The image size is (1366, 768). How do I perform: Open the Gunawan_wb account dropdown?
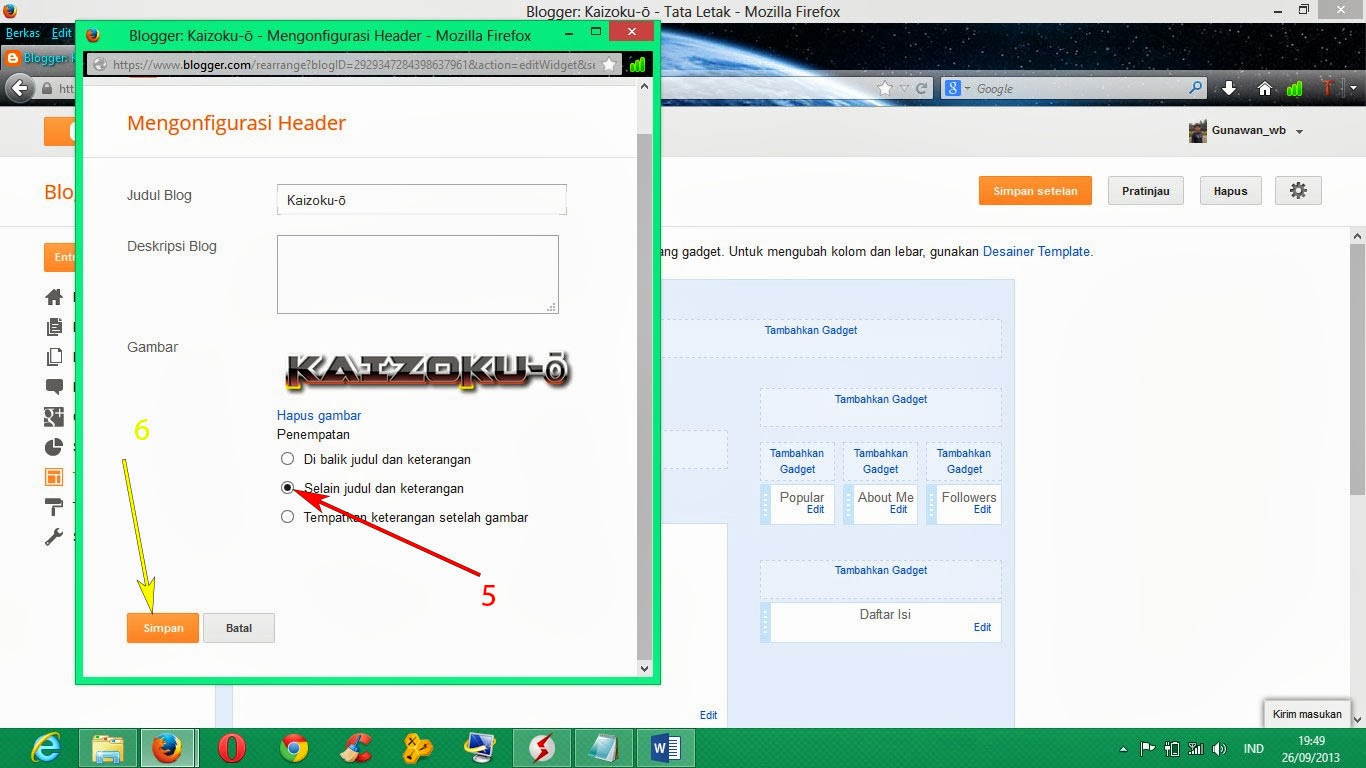point(1247,130)
